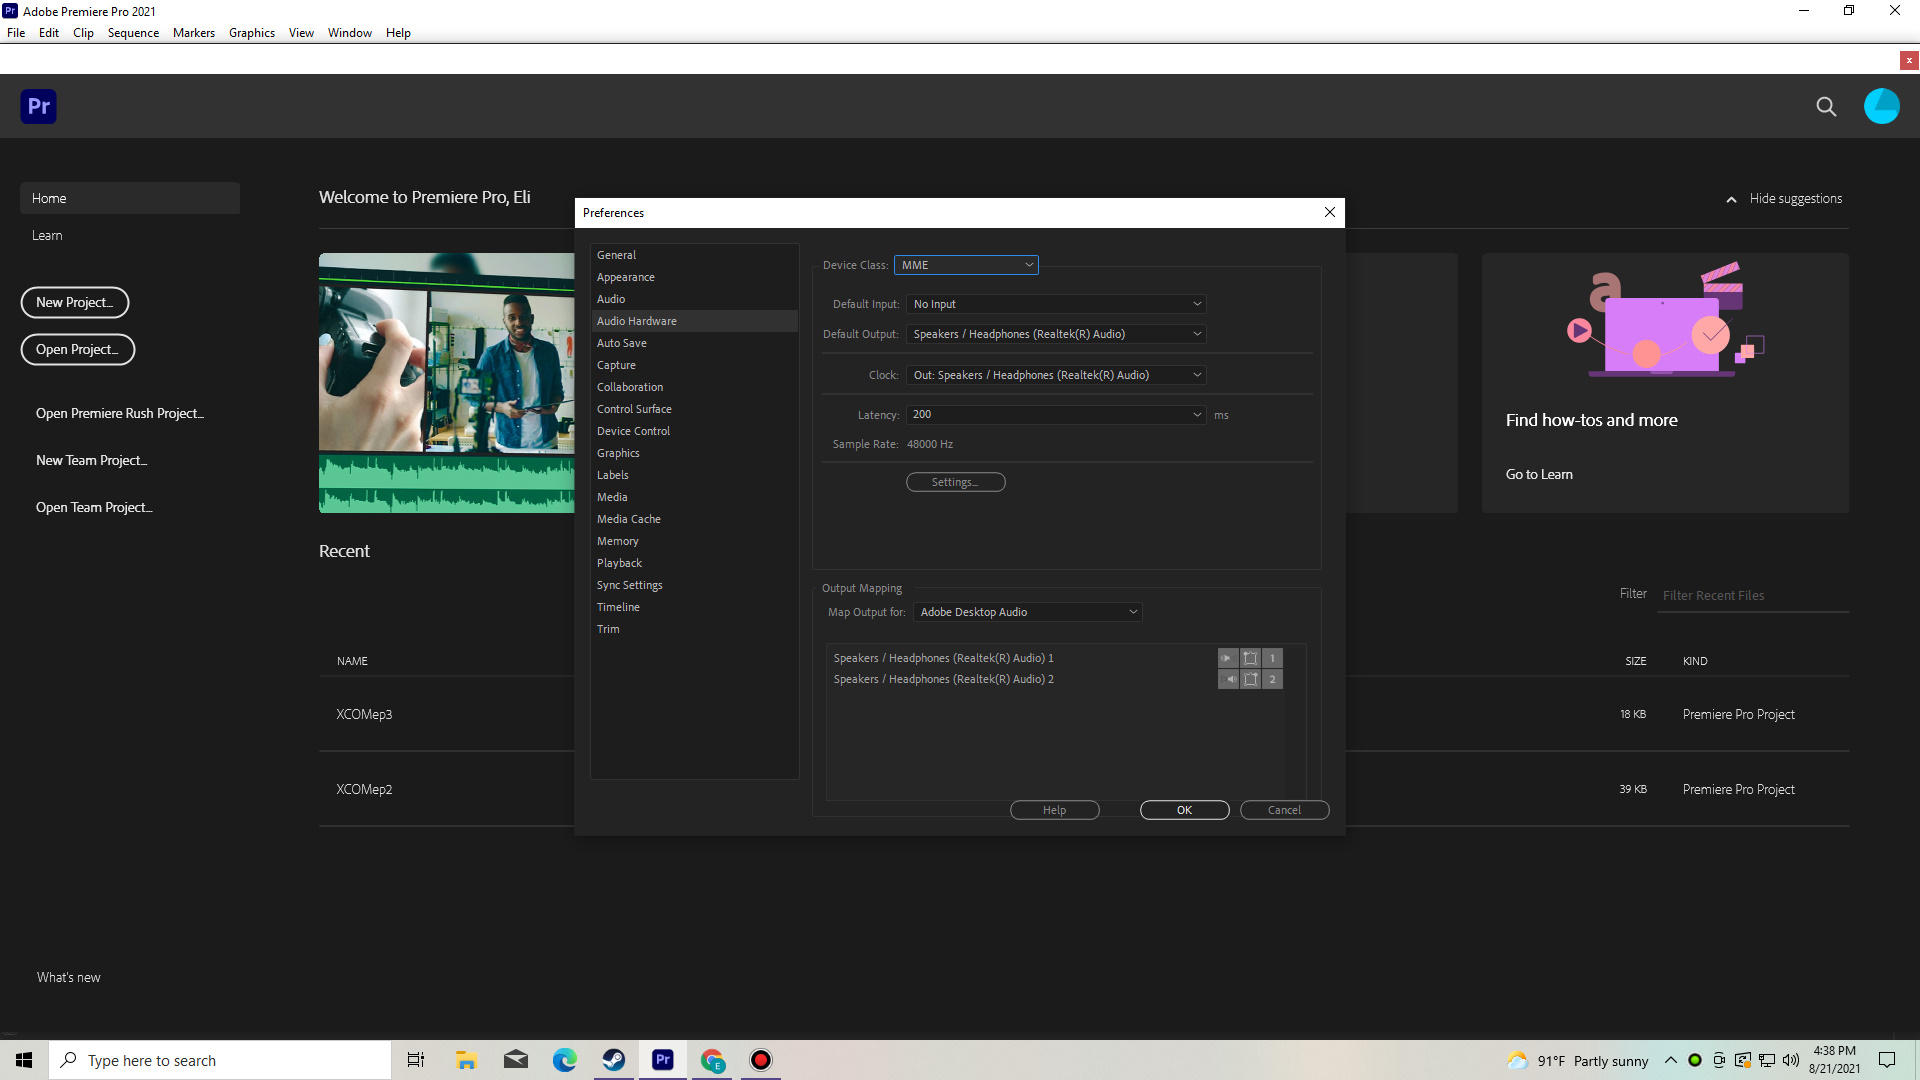Open the Map Output for dropdown
The width and height of the screenshot is (1920, 1080).
1027,611
